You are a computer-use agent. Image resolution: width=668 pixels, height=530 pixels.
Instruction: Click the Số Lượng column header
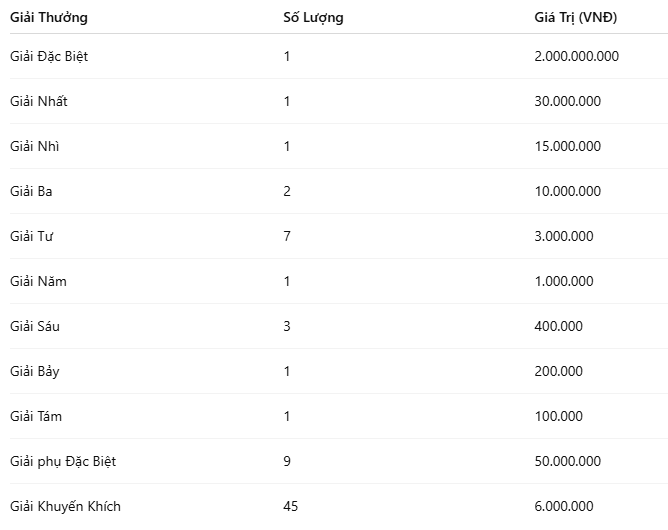pos(313,17)
